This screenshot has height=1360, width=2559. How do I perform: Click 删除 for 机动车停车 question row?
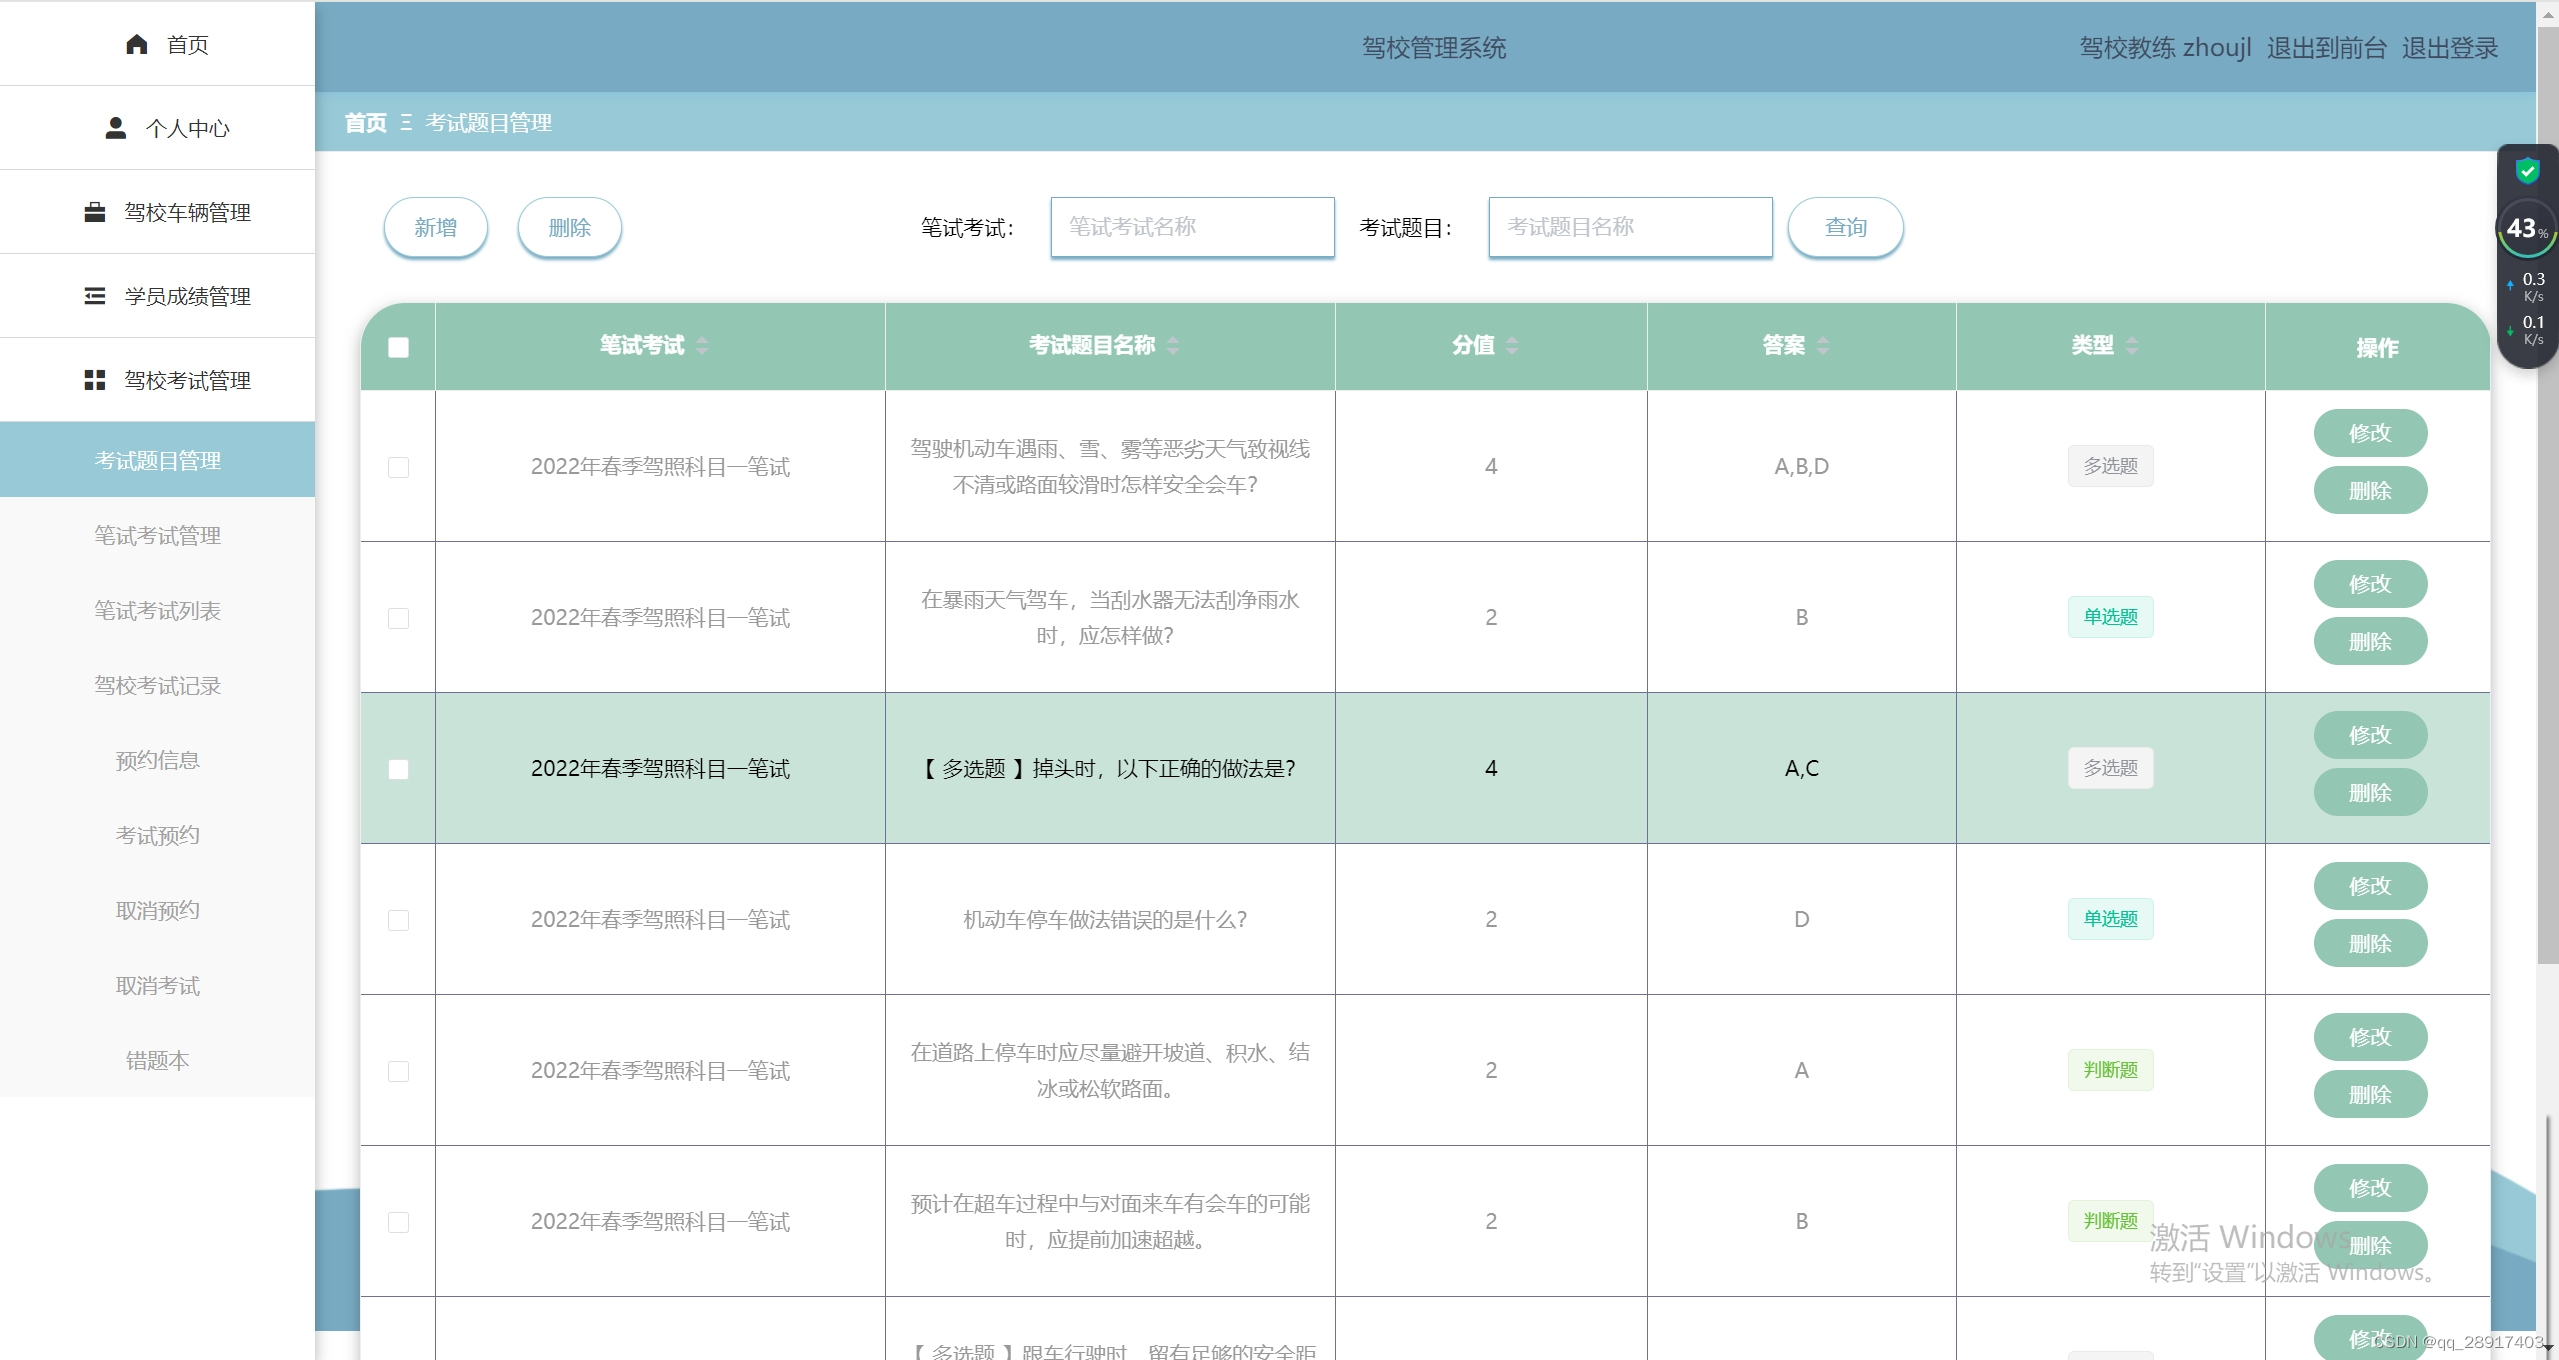[2370, 944]
